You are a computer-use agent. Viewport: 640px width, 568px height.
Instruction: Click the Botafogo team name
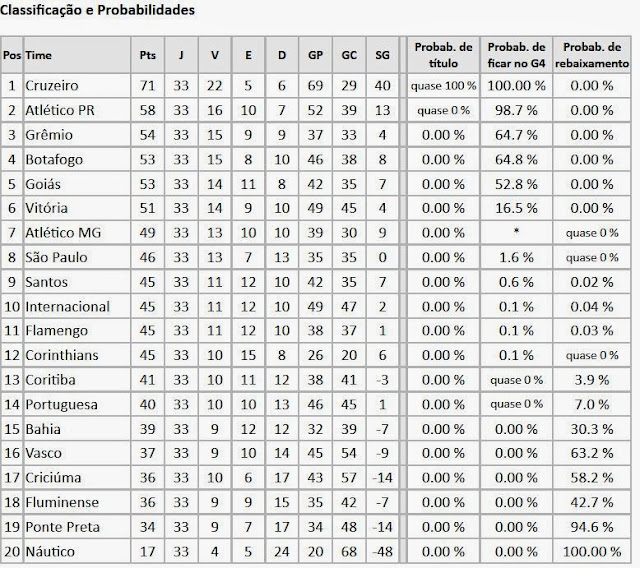(x=54, y=160)
